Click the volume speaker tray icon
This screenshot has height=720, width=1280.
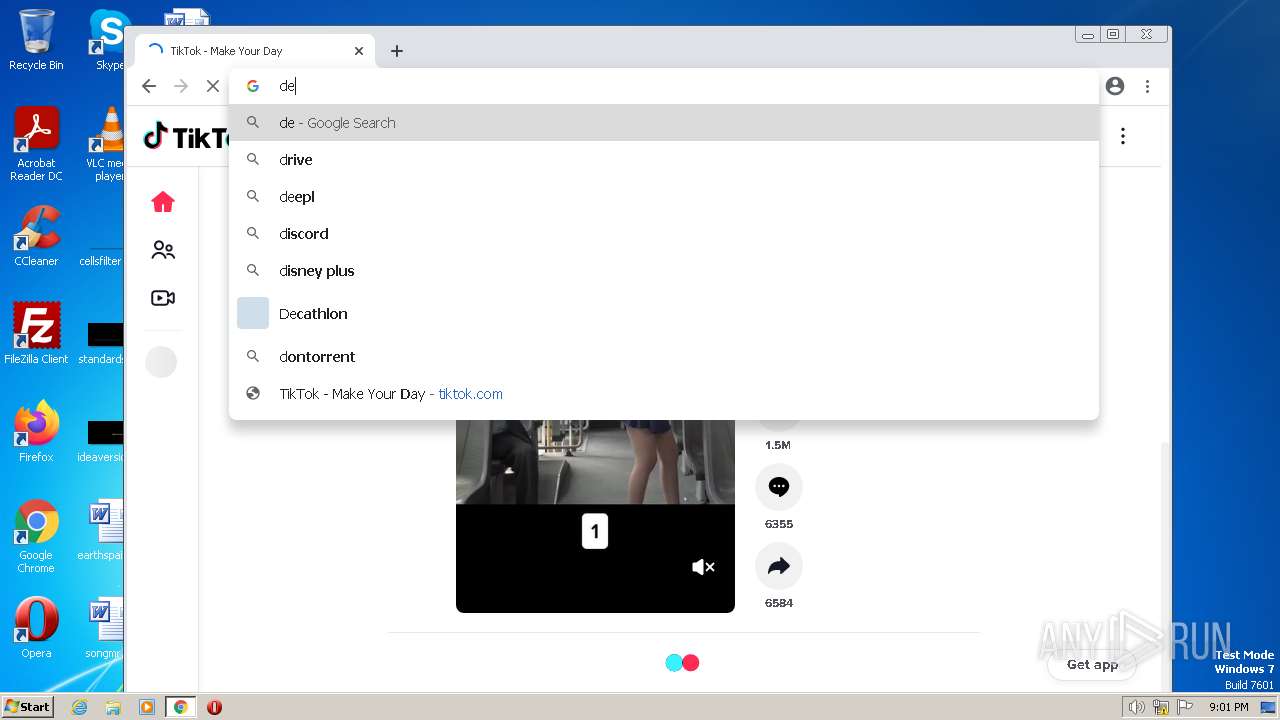1136,707
